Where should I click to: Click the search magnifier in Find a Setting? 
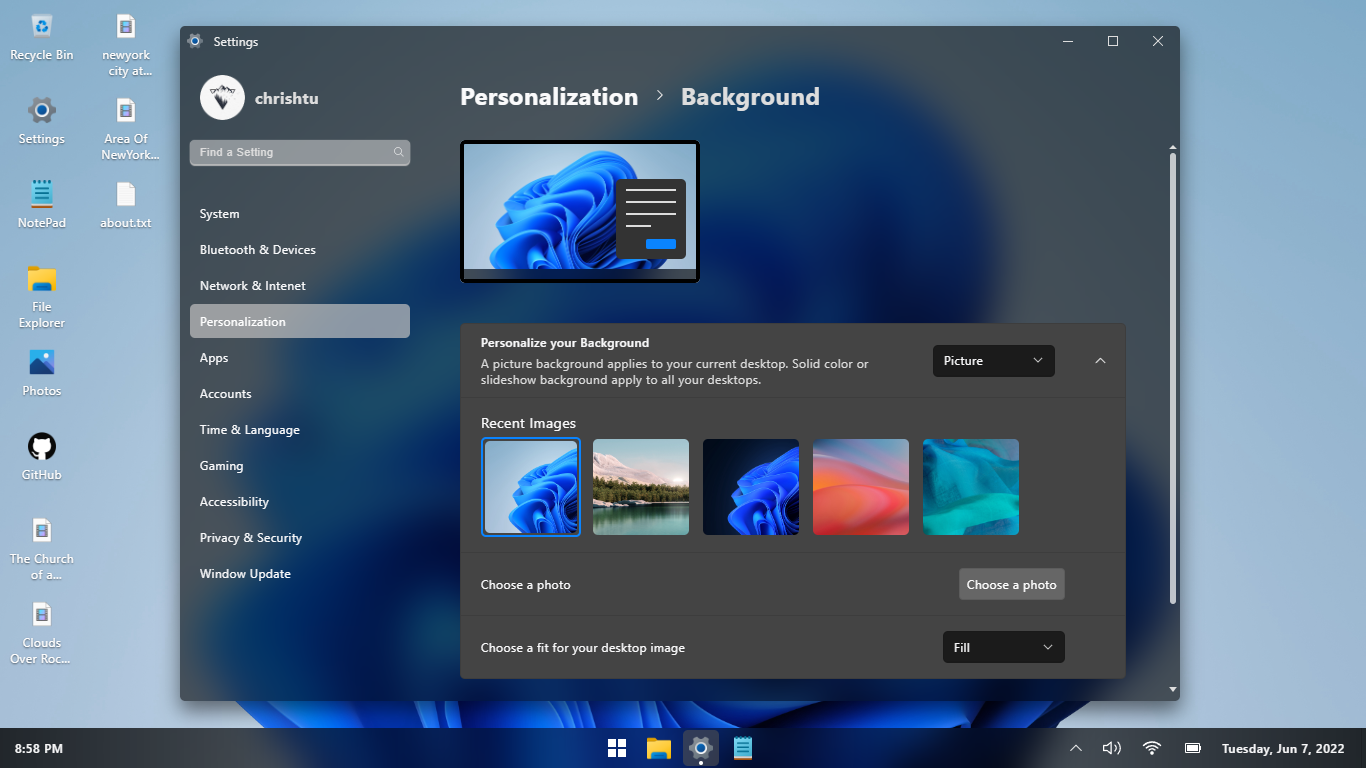[398, 153]
